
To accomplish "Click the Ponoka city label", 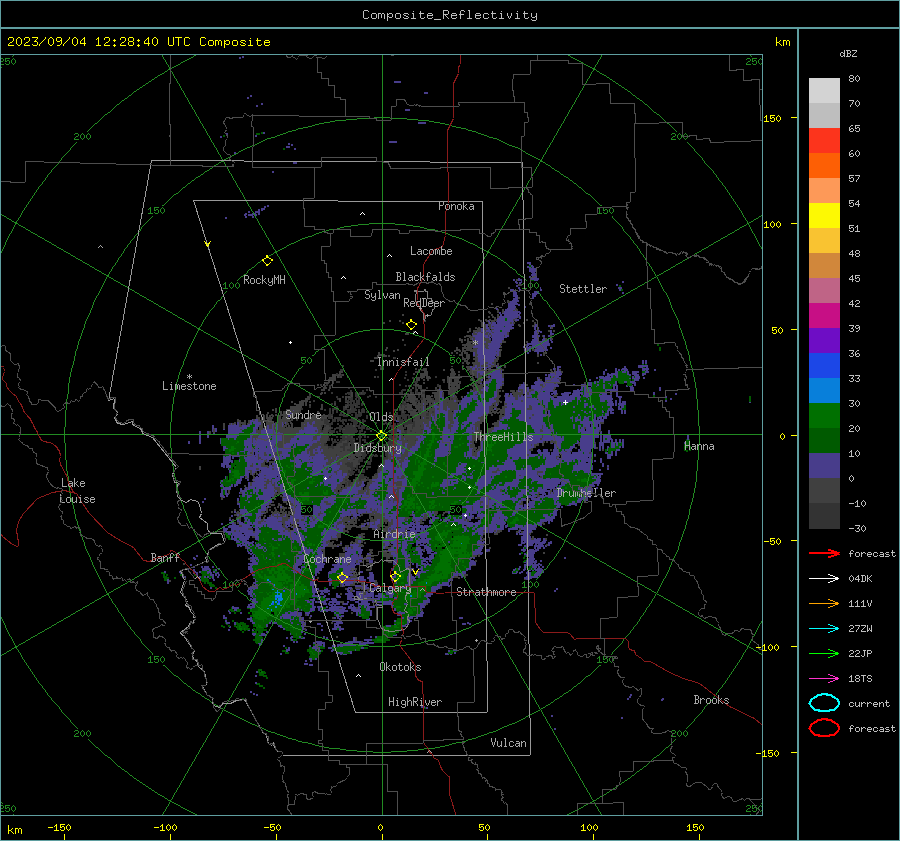I will pyautogui.click(x=456, y=206).
